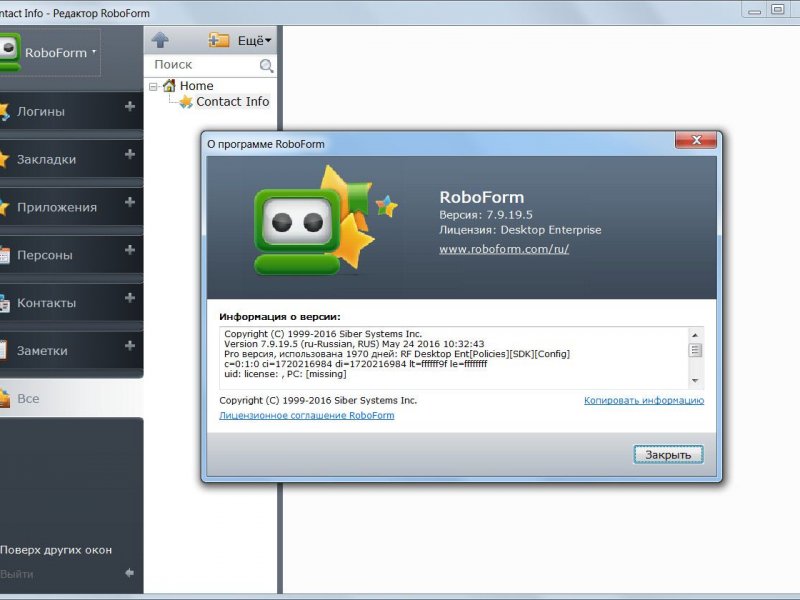Open the Ещё dropdown menu
This screenshot has height=600, width=800.
point(255,40)
